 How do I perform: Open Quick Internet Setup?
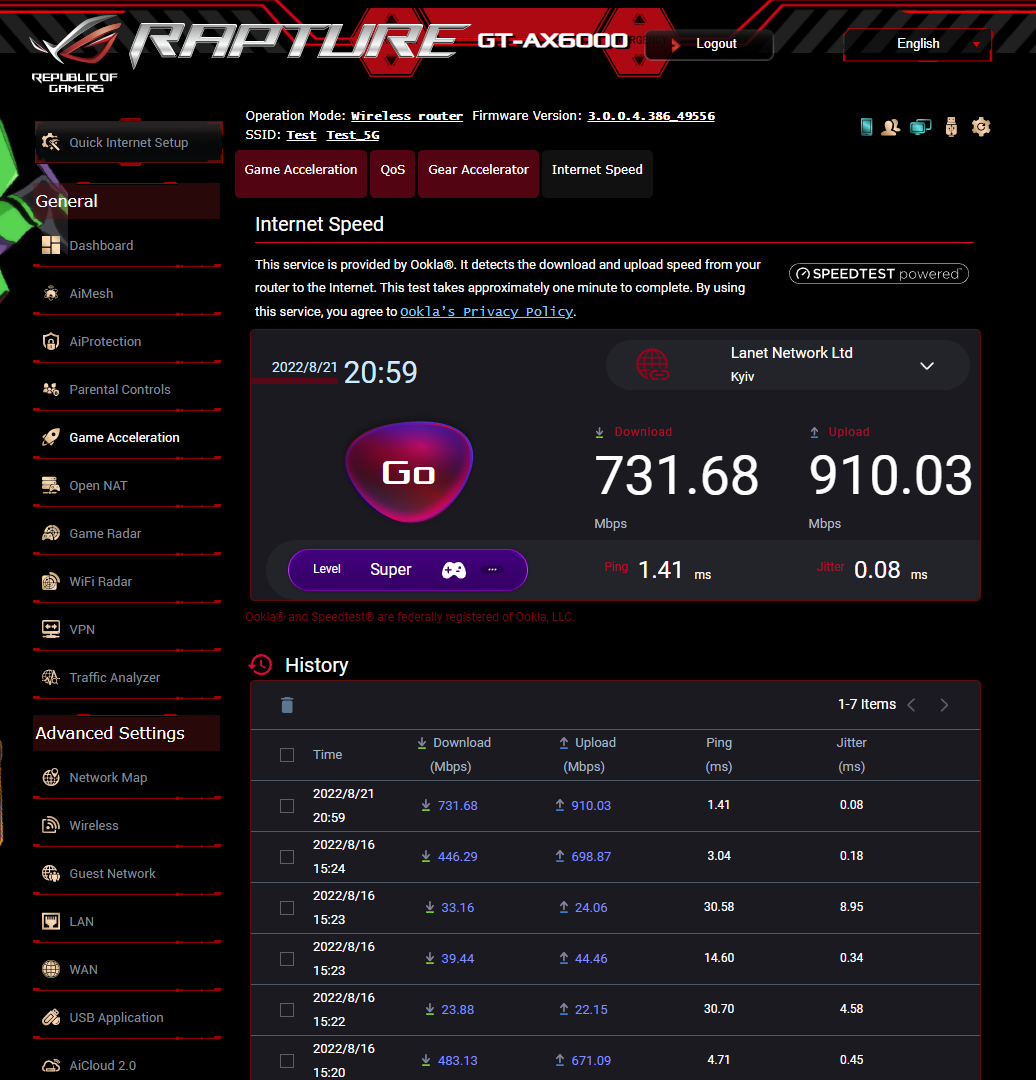click(x=129, y=143)
